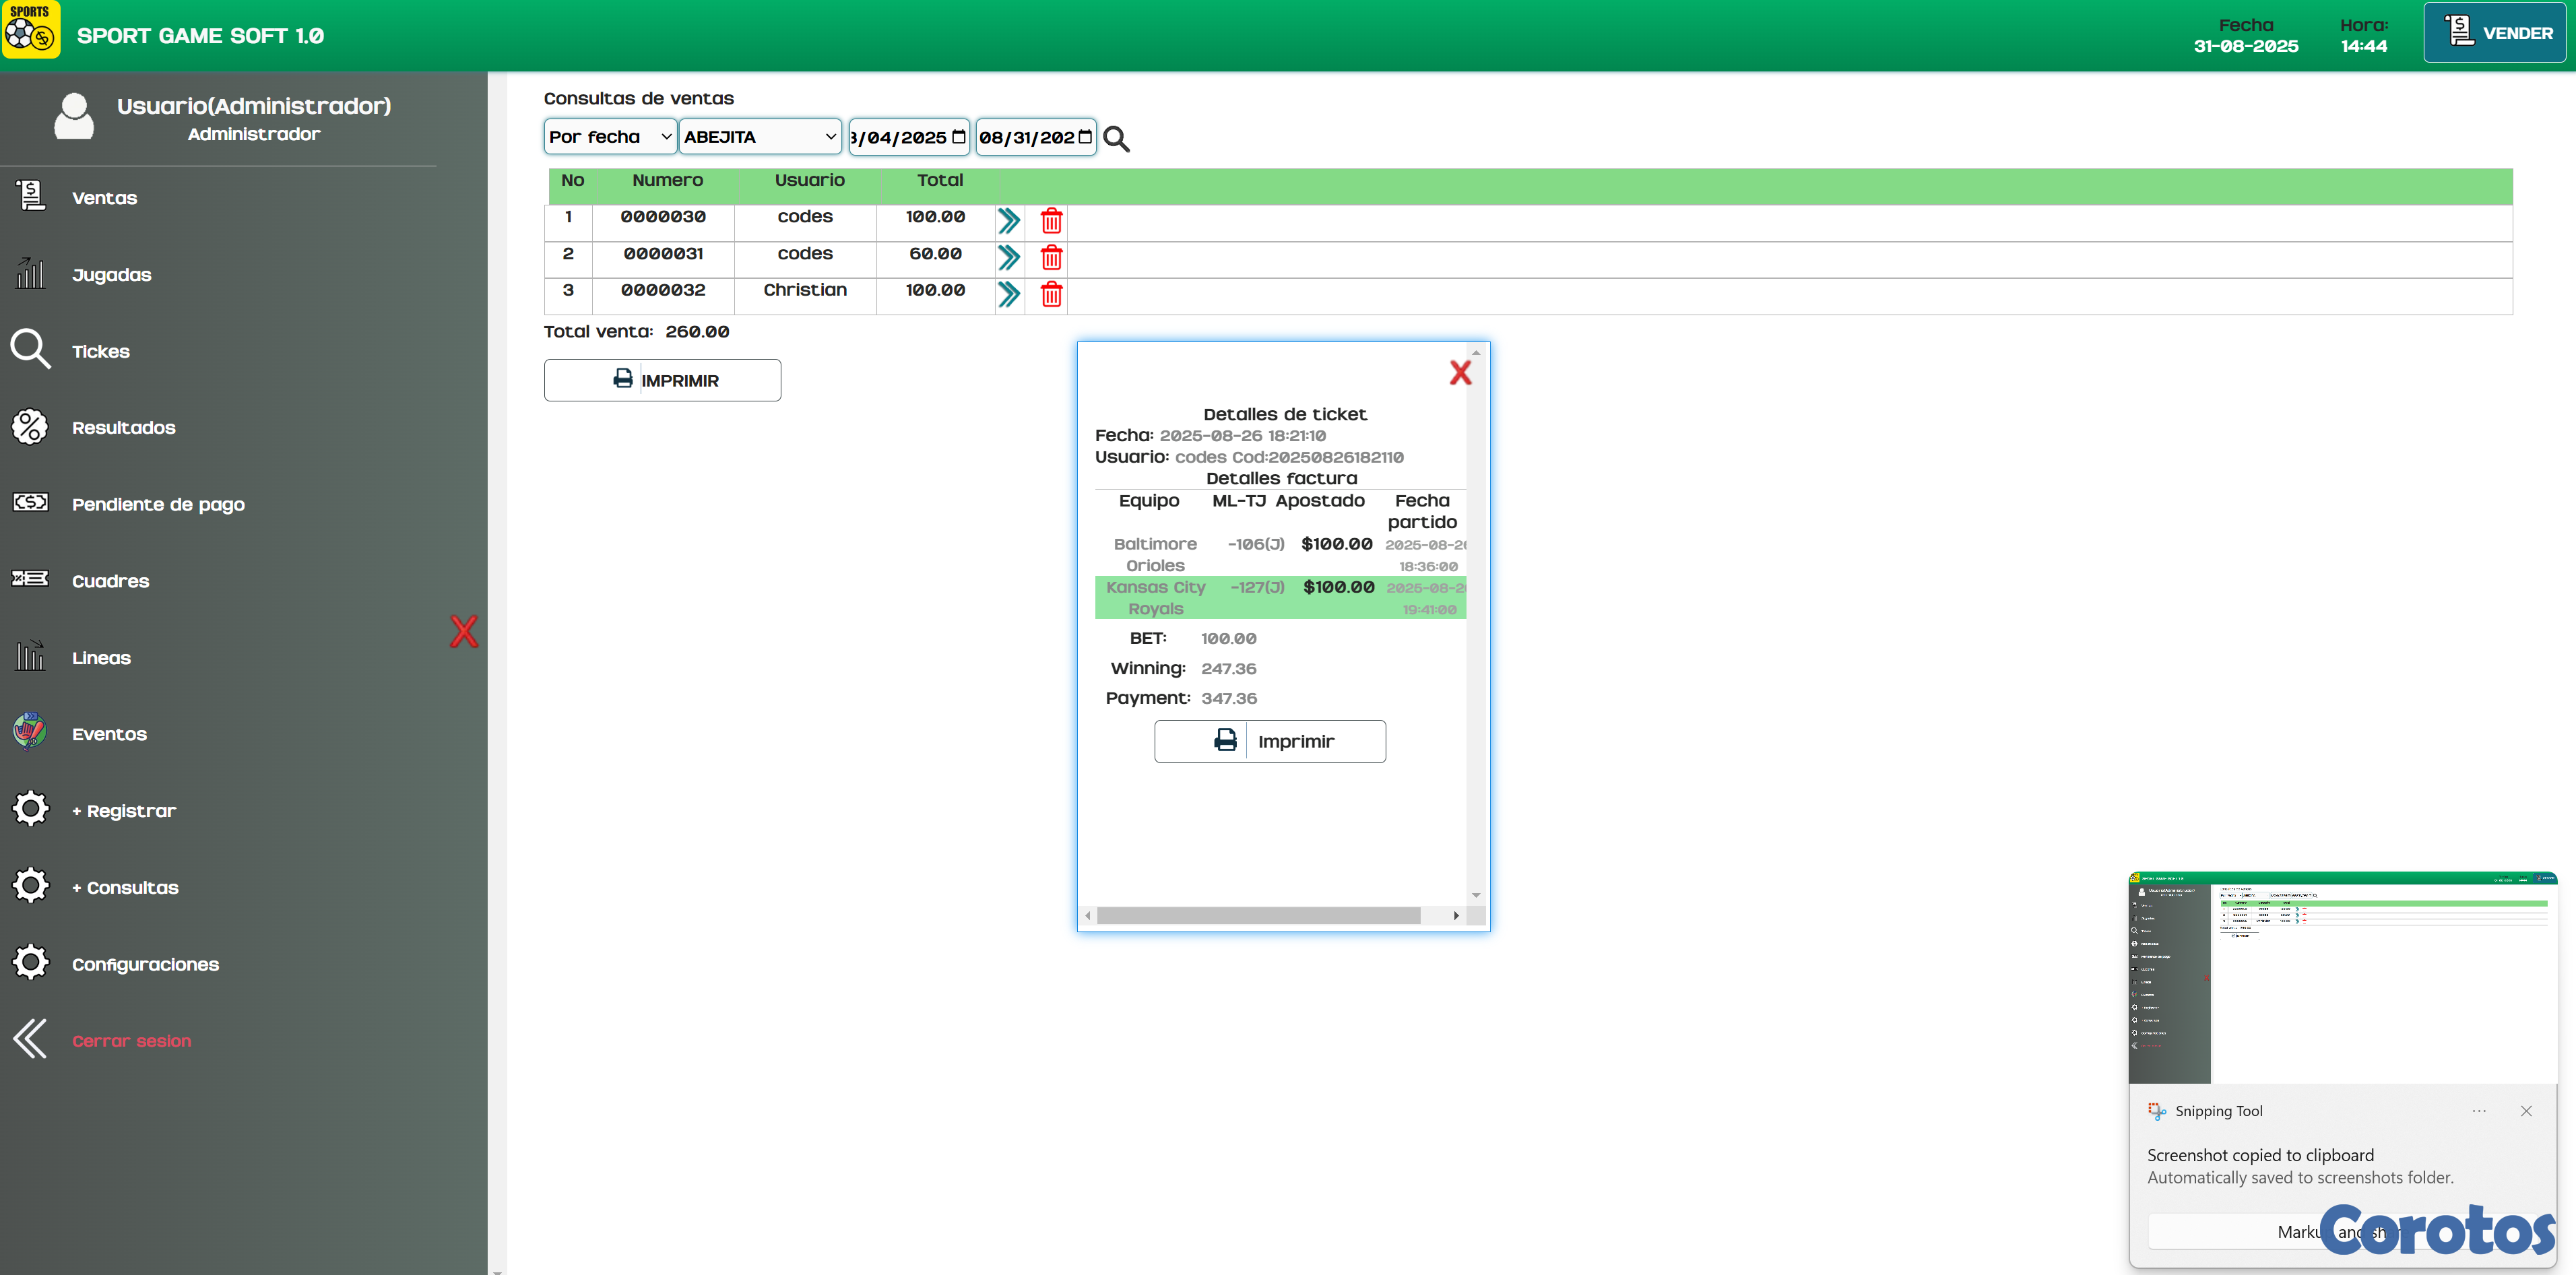This screenshot has width=2576, height=1275.
Task: Click the Snipping Tool screenshot thumbnail
Action: click(2342, 978)
